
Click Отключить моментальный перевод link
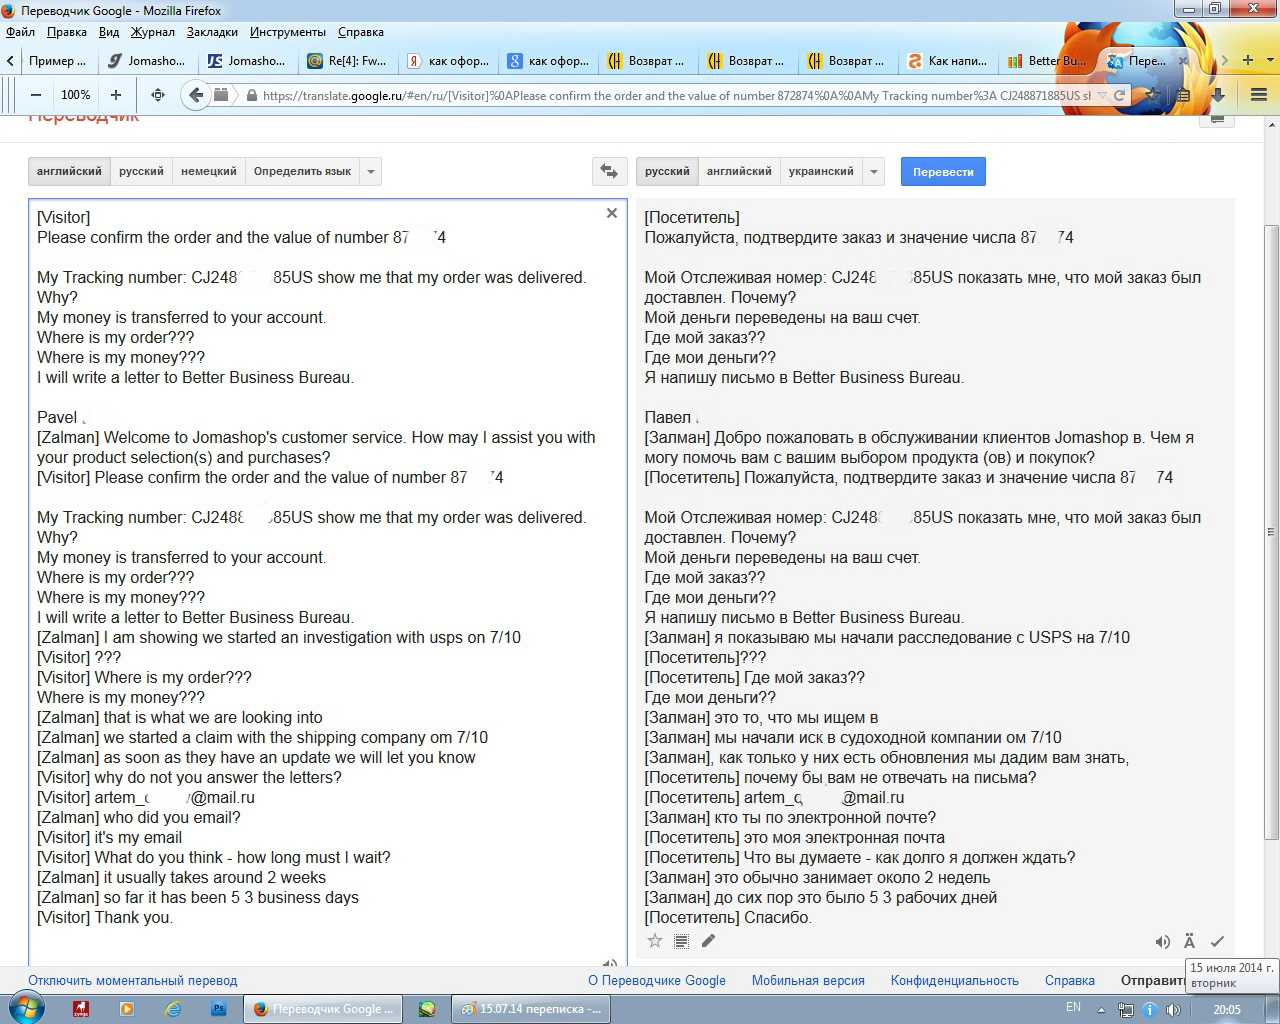click(133, 981)
